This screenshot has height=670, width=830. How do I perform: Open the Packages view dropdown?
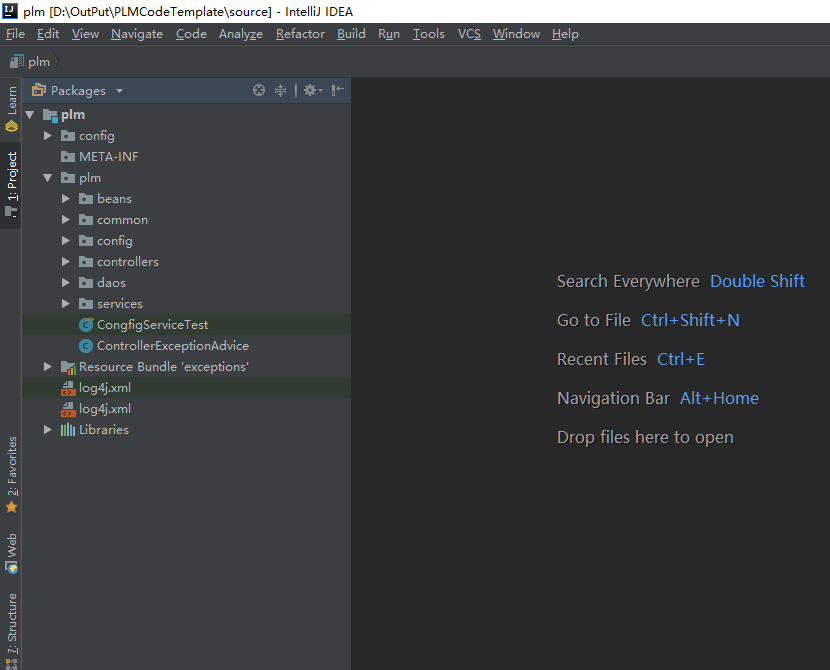pyautogui.click(x=119, y=91)
